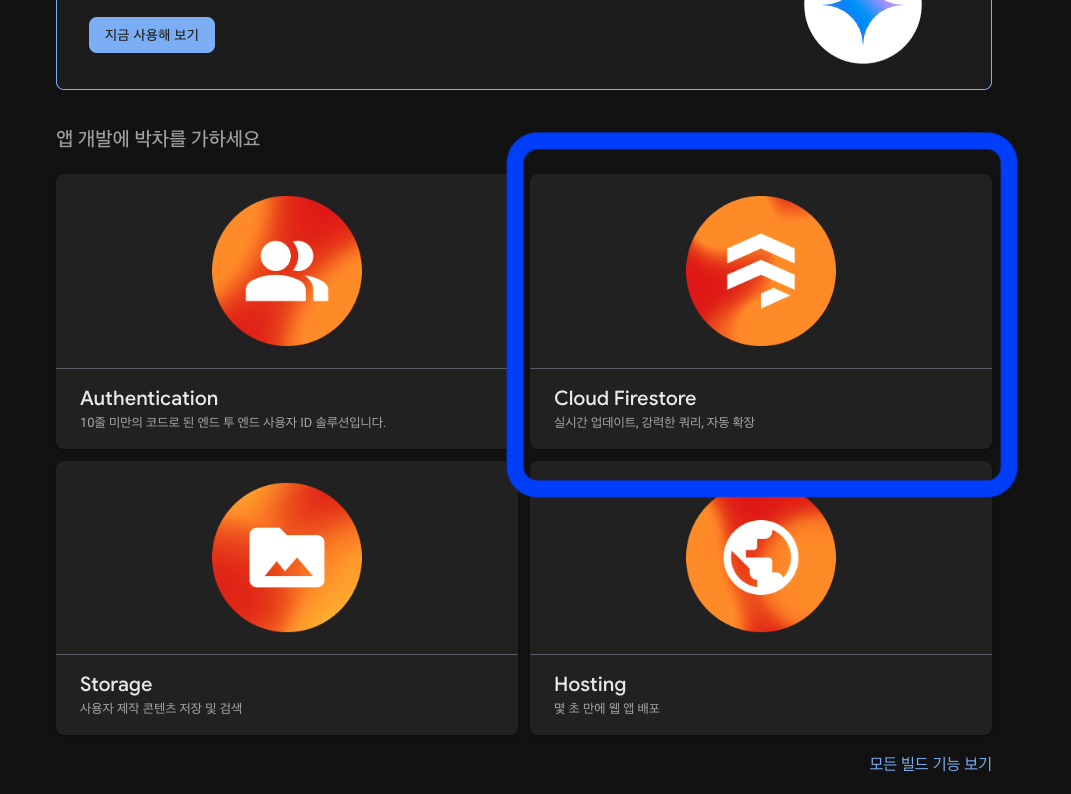Follow the 모든 빌드 기능 보기 link
This screenshot has width=1071, height=794.
click(930, 763)
